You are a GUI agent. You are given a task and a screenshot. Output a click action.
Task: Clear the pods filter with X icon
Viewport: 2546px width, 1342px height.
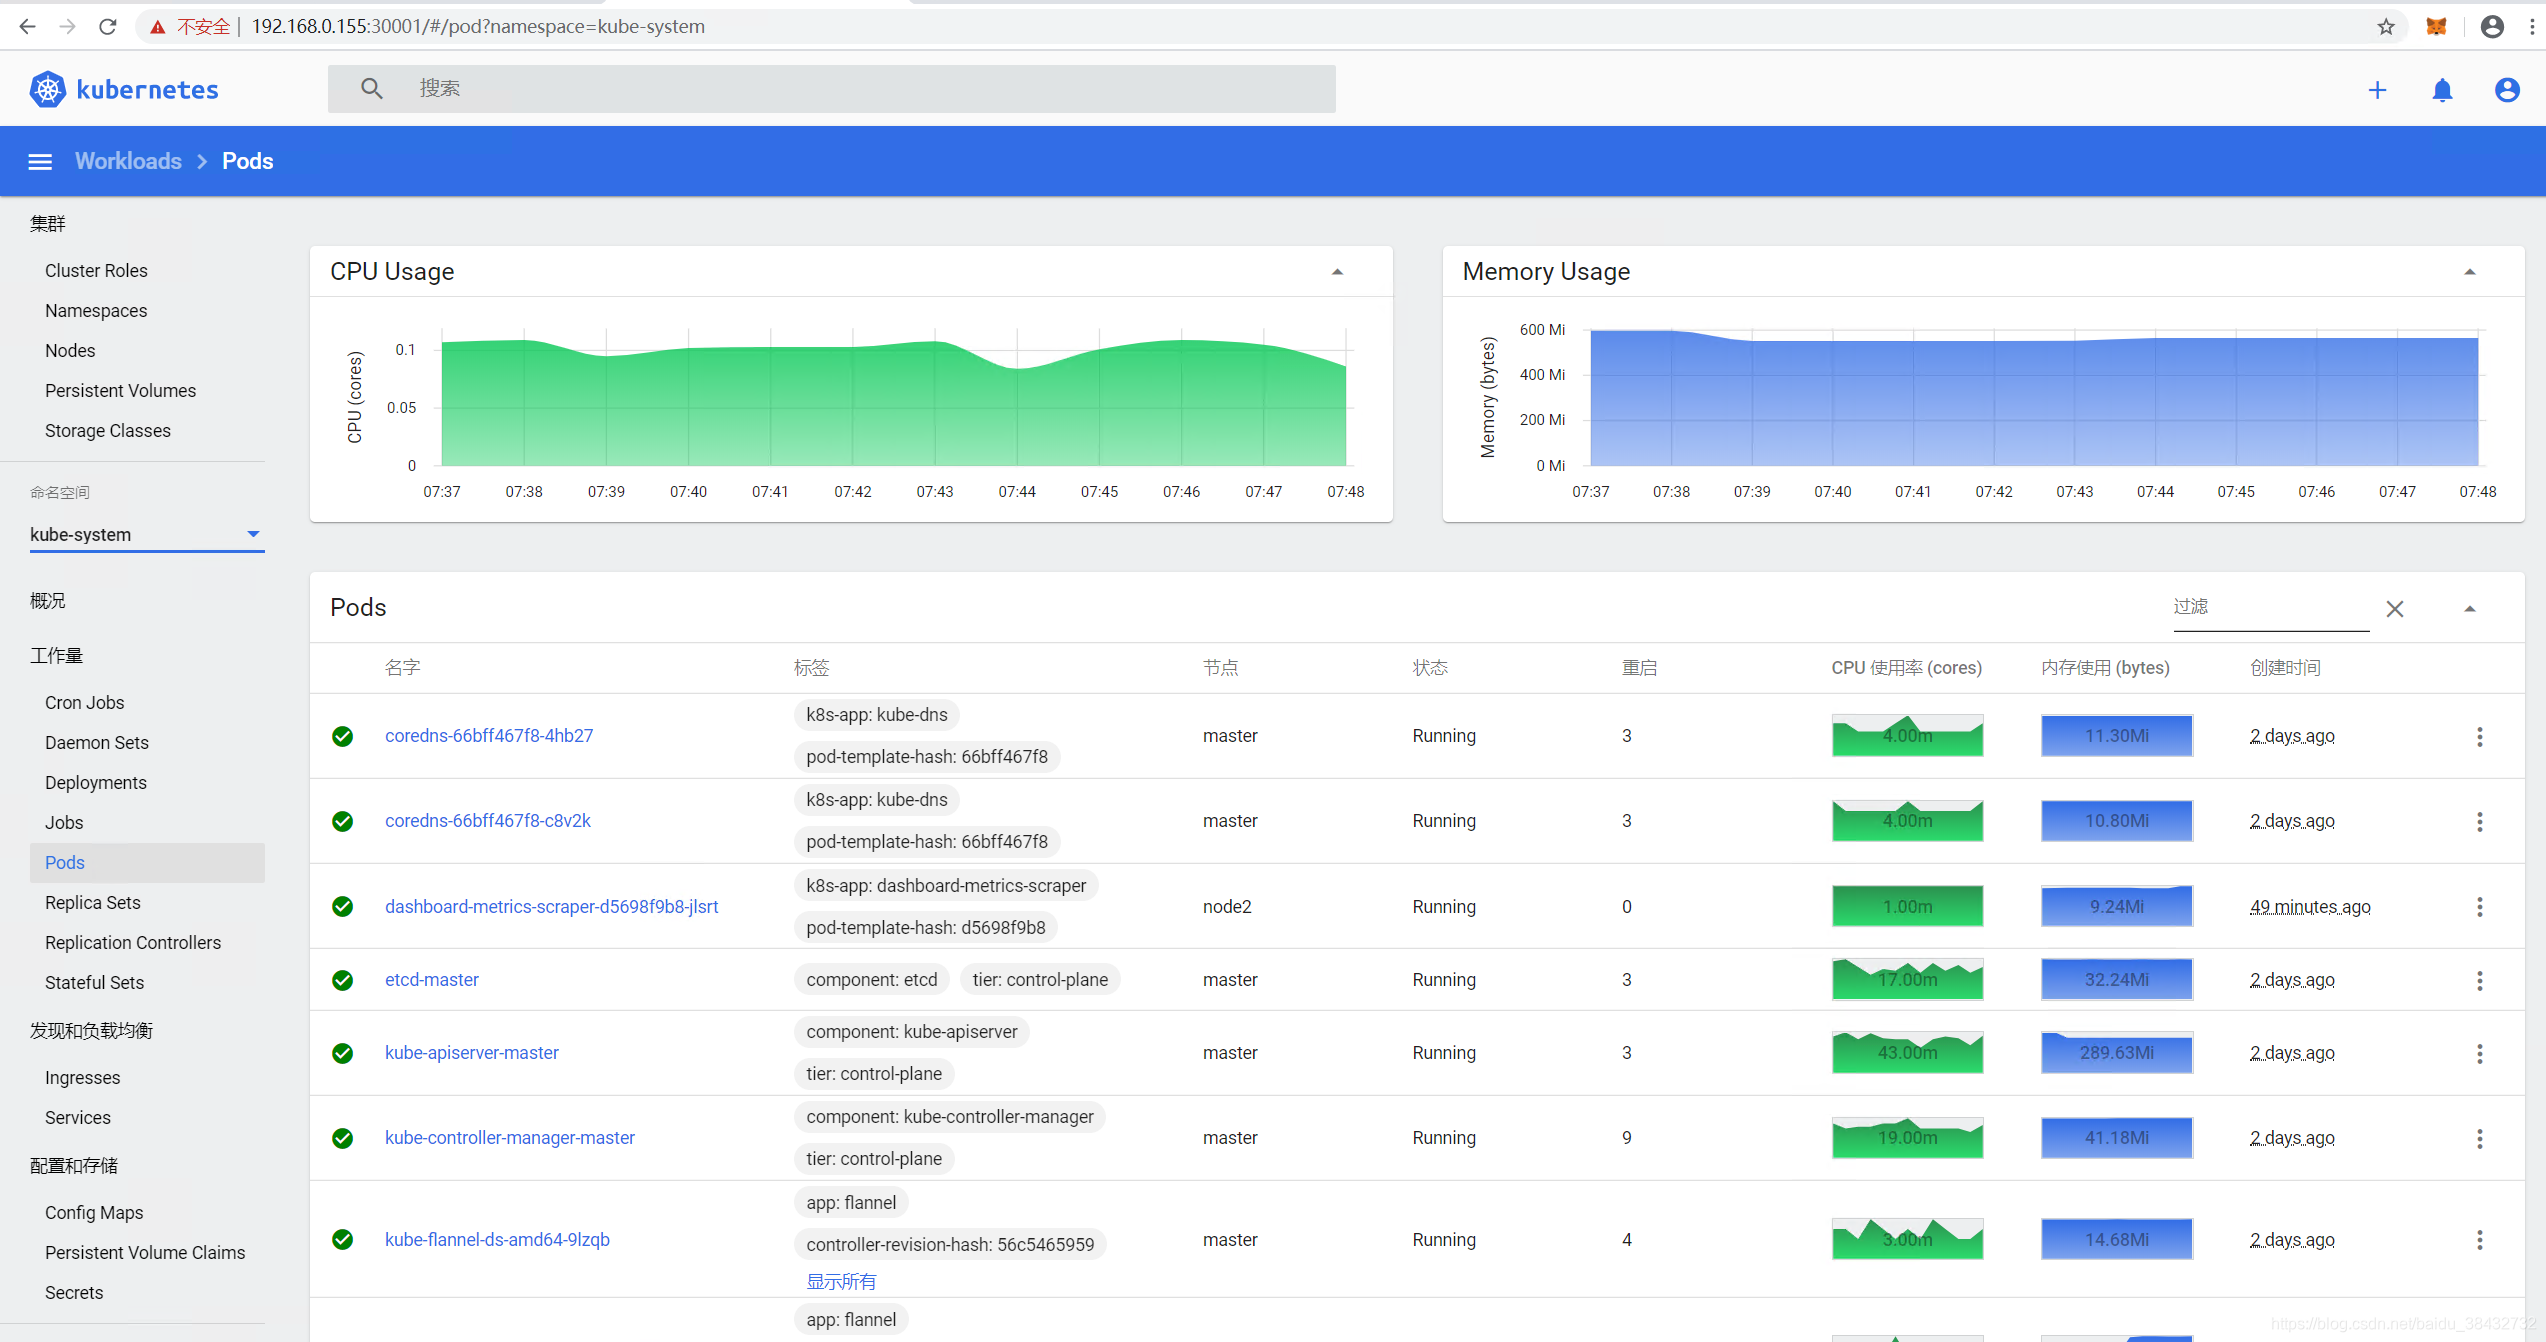point(2394,609)
